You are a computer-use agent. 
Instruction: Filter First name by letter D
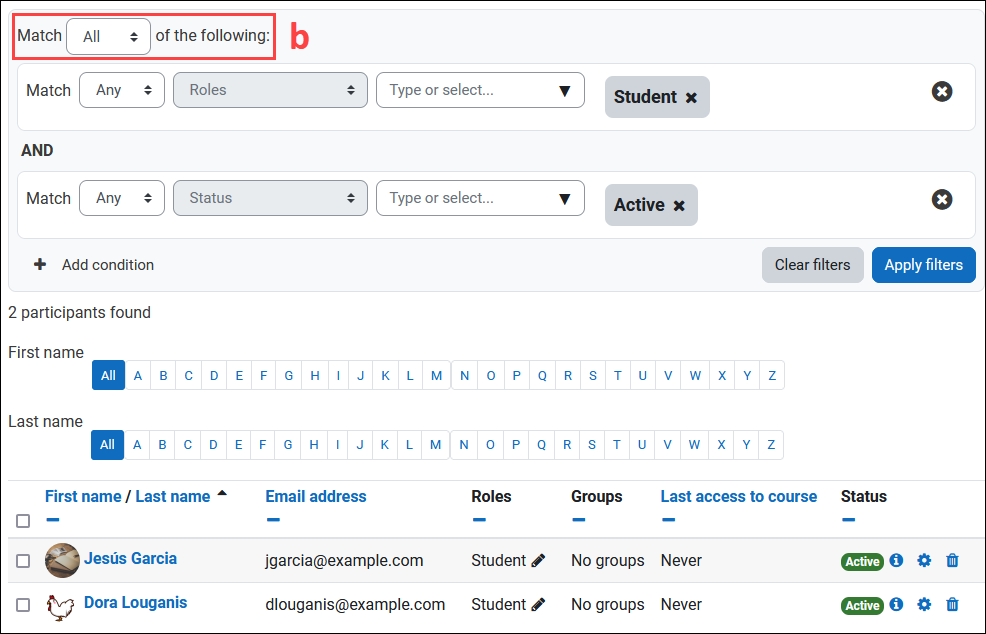(x=214, y=375)
